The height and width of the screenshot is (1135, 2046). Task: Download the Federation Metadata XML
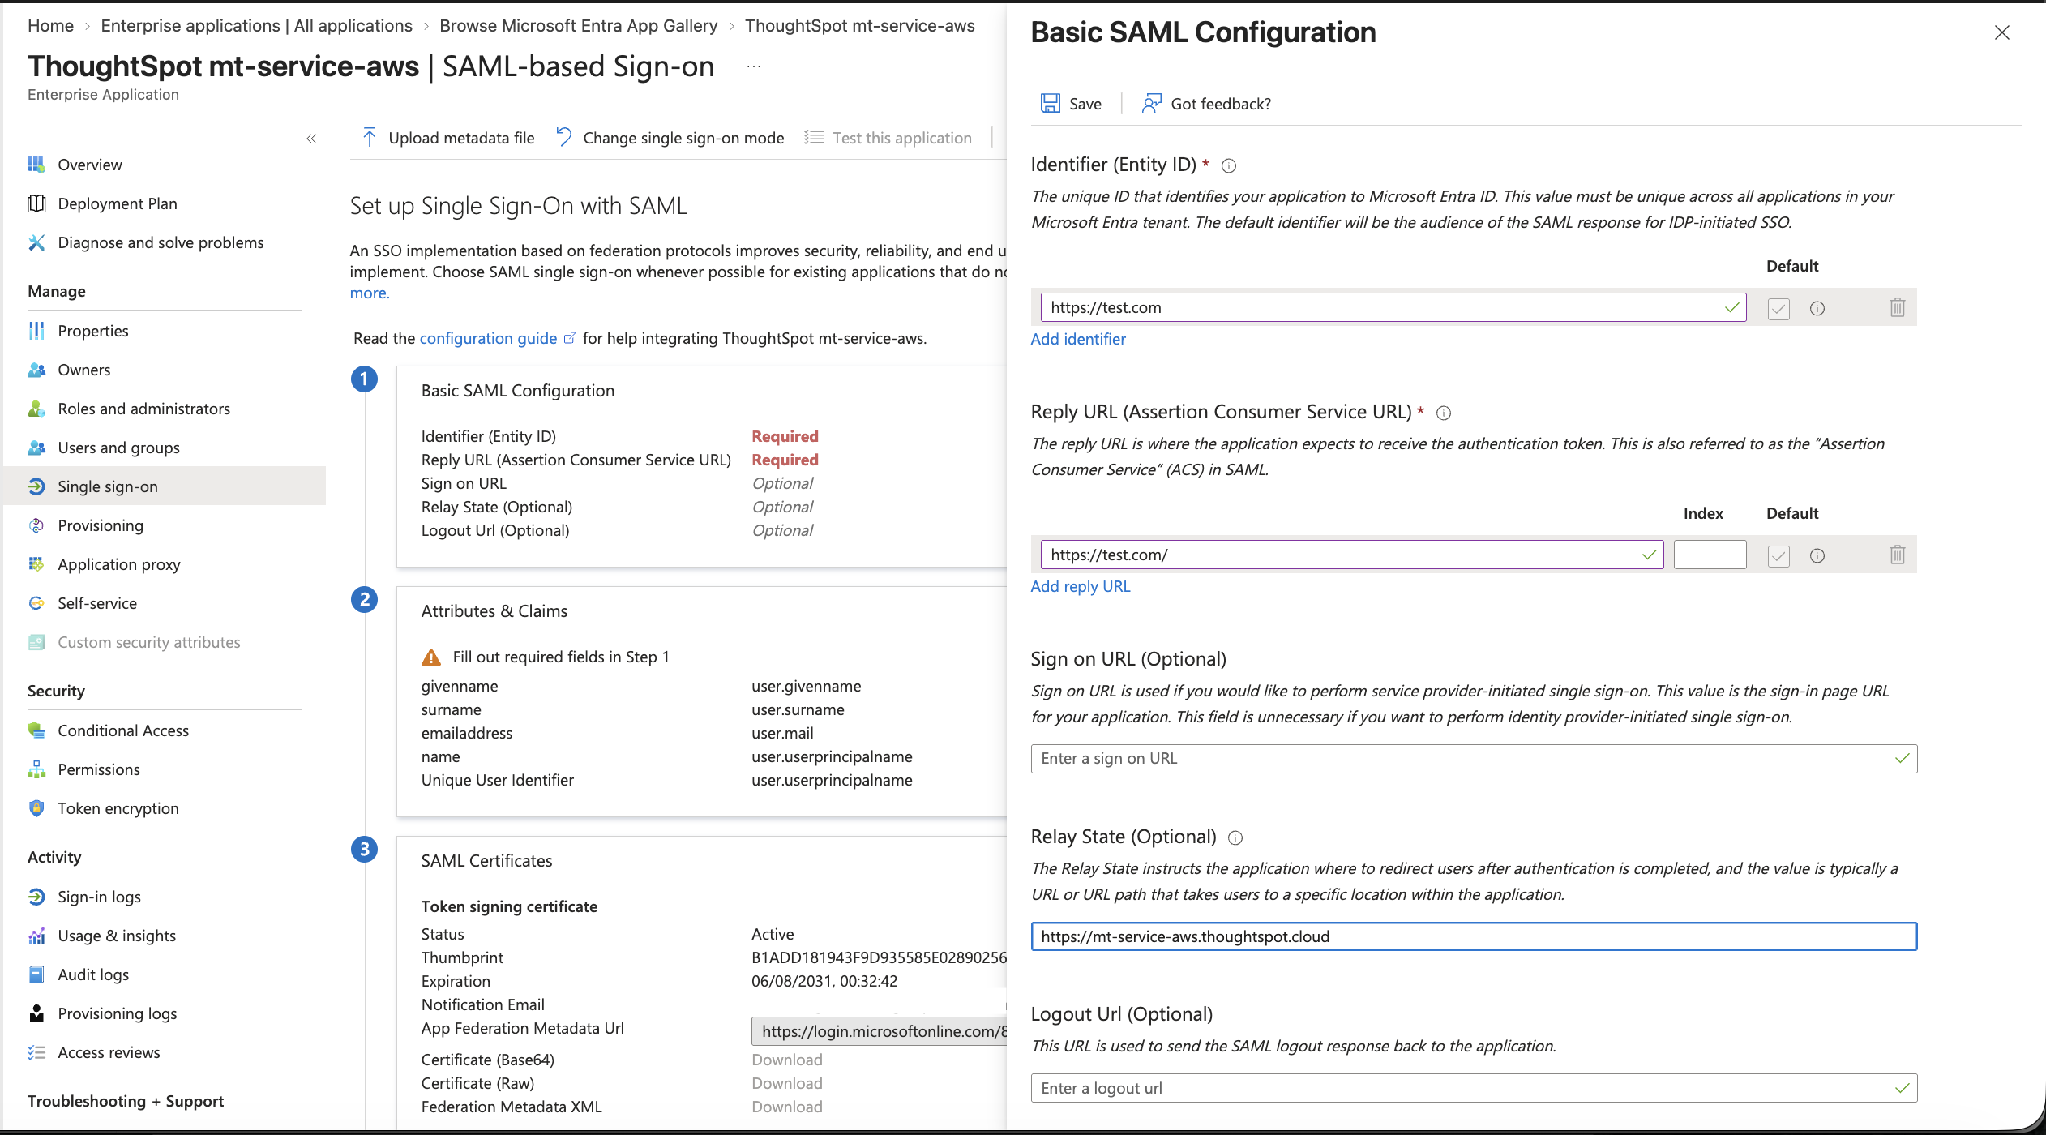pos(787,1106)
